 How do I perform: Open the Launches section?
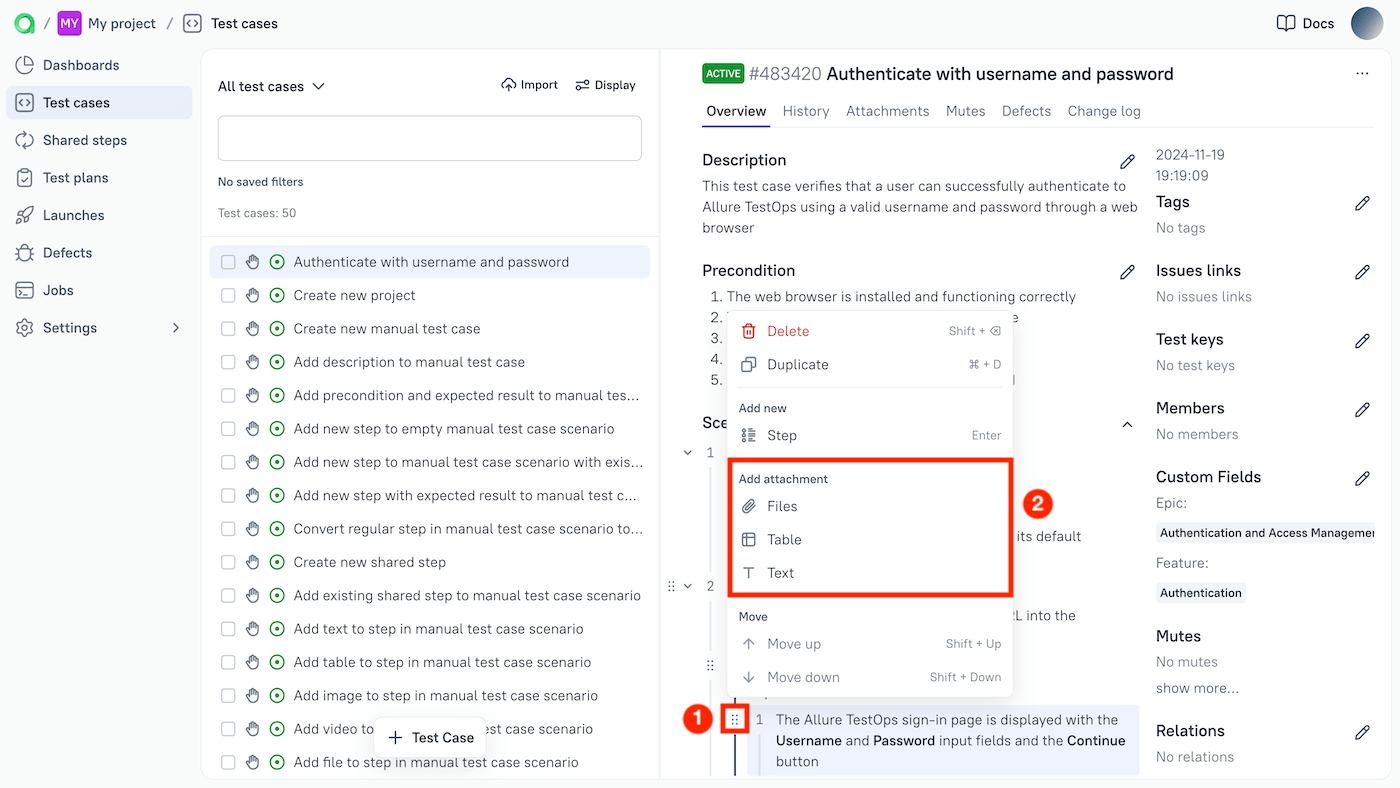pos(75,214)
